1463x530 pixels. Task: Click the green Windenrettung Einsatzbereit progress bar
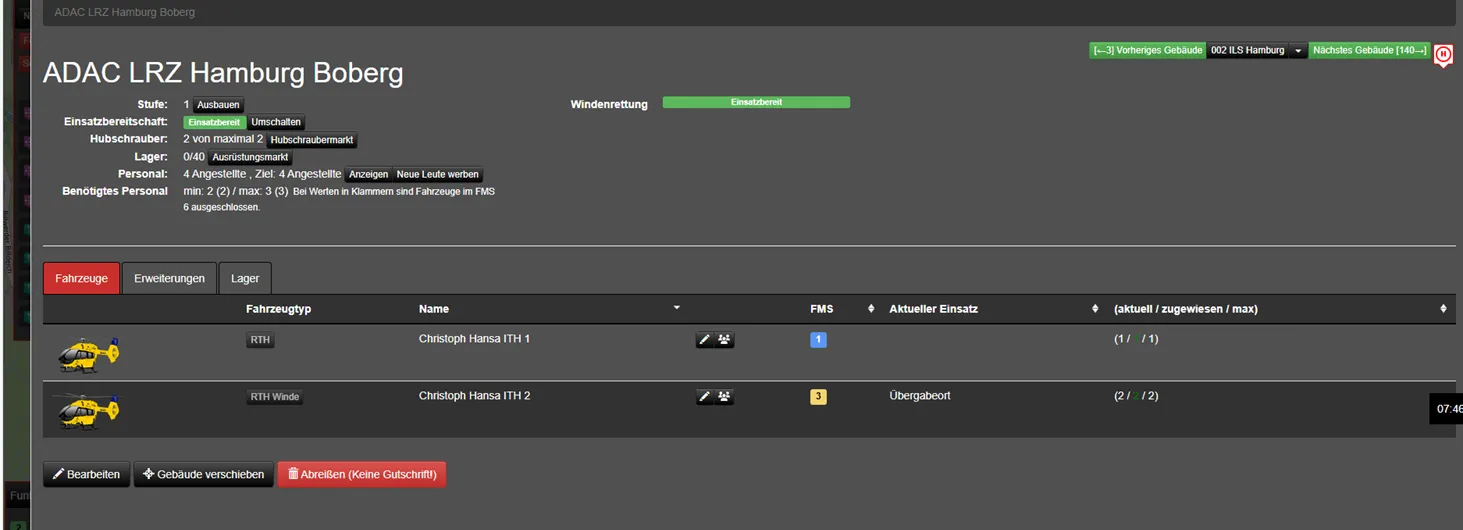point(756,102)
